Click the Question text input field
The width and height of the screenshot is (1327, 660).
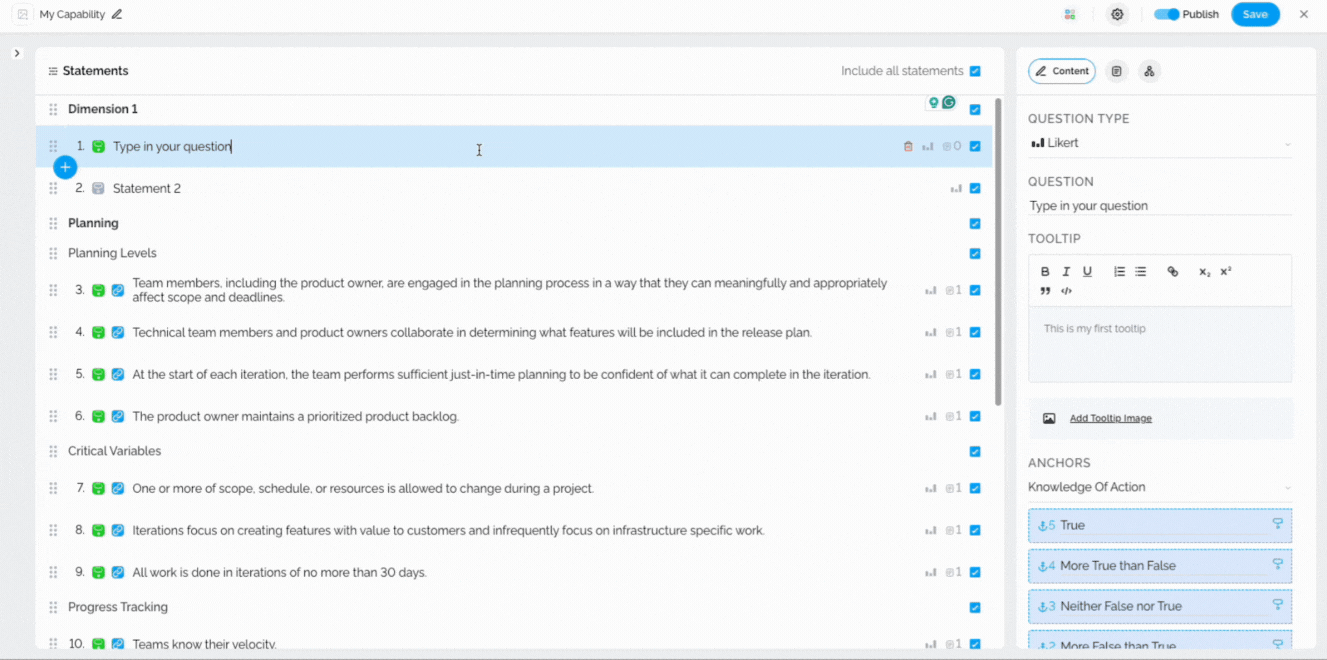point(1160,206)
